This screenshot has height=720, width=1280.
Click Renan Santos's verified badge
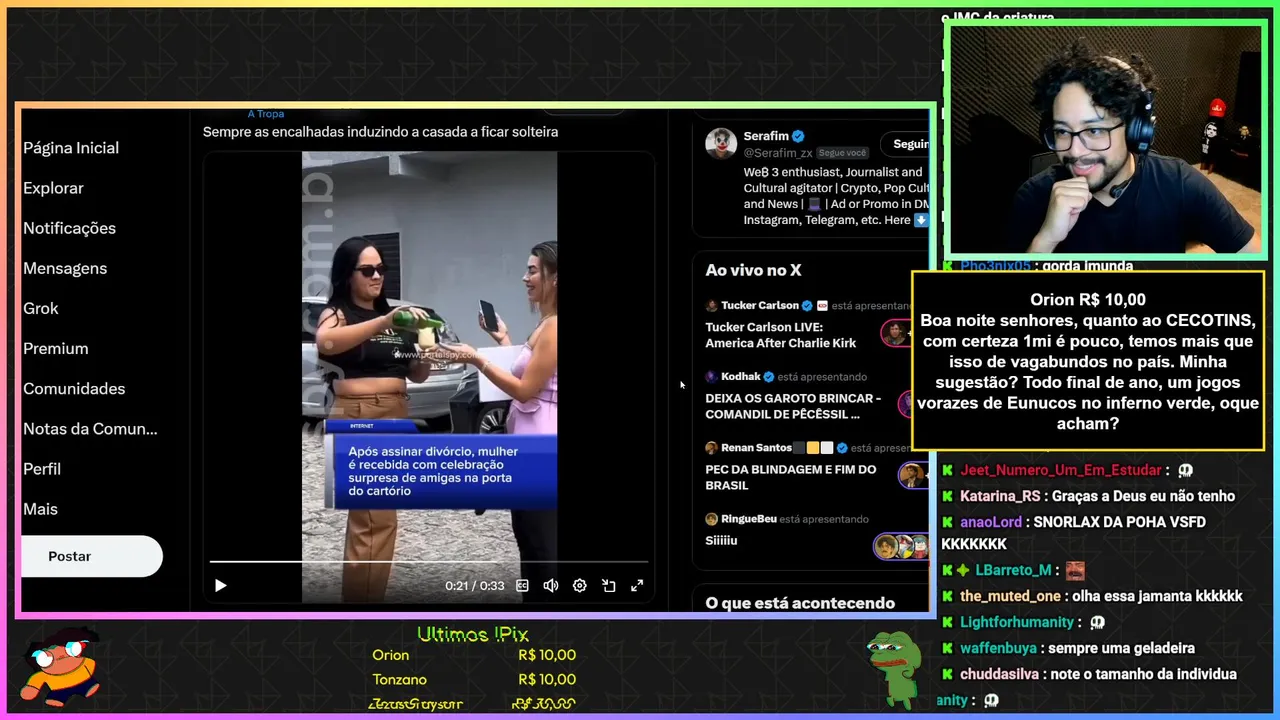coord(842,448)
